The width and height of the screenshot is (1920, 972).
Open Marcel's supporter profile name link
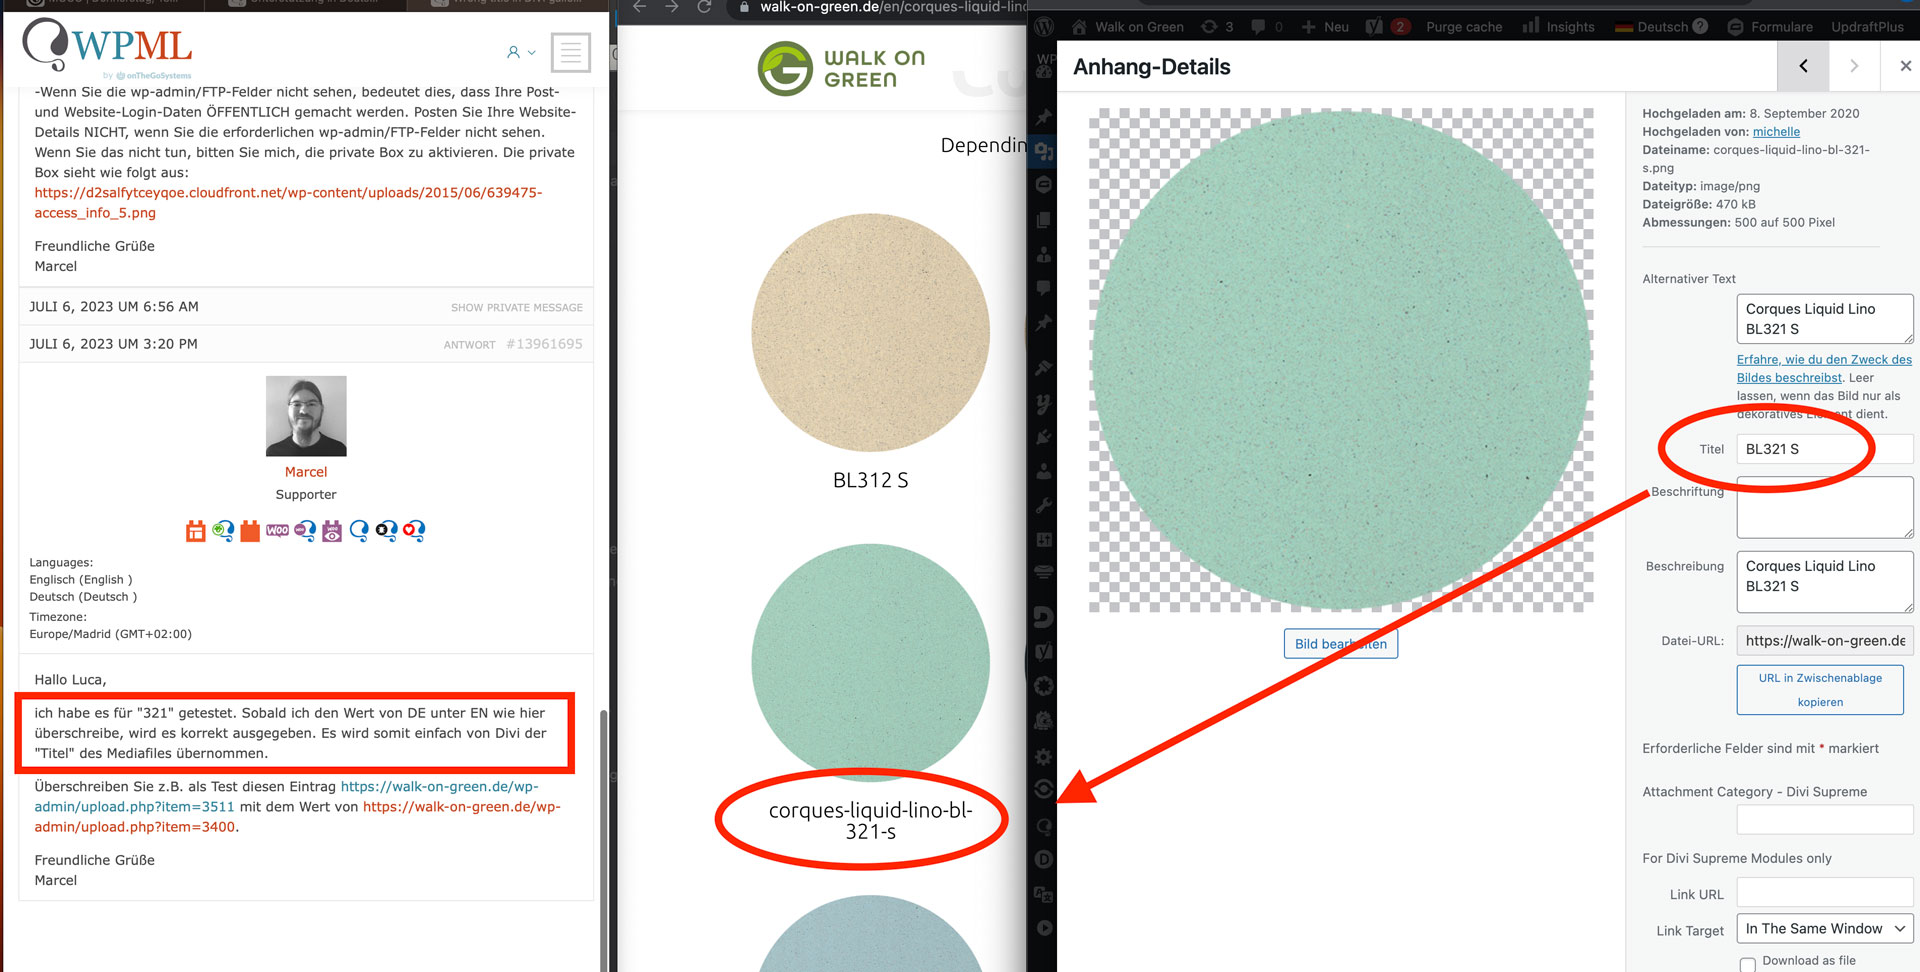(306, 472)
